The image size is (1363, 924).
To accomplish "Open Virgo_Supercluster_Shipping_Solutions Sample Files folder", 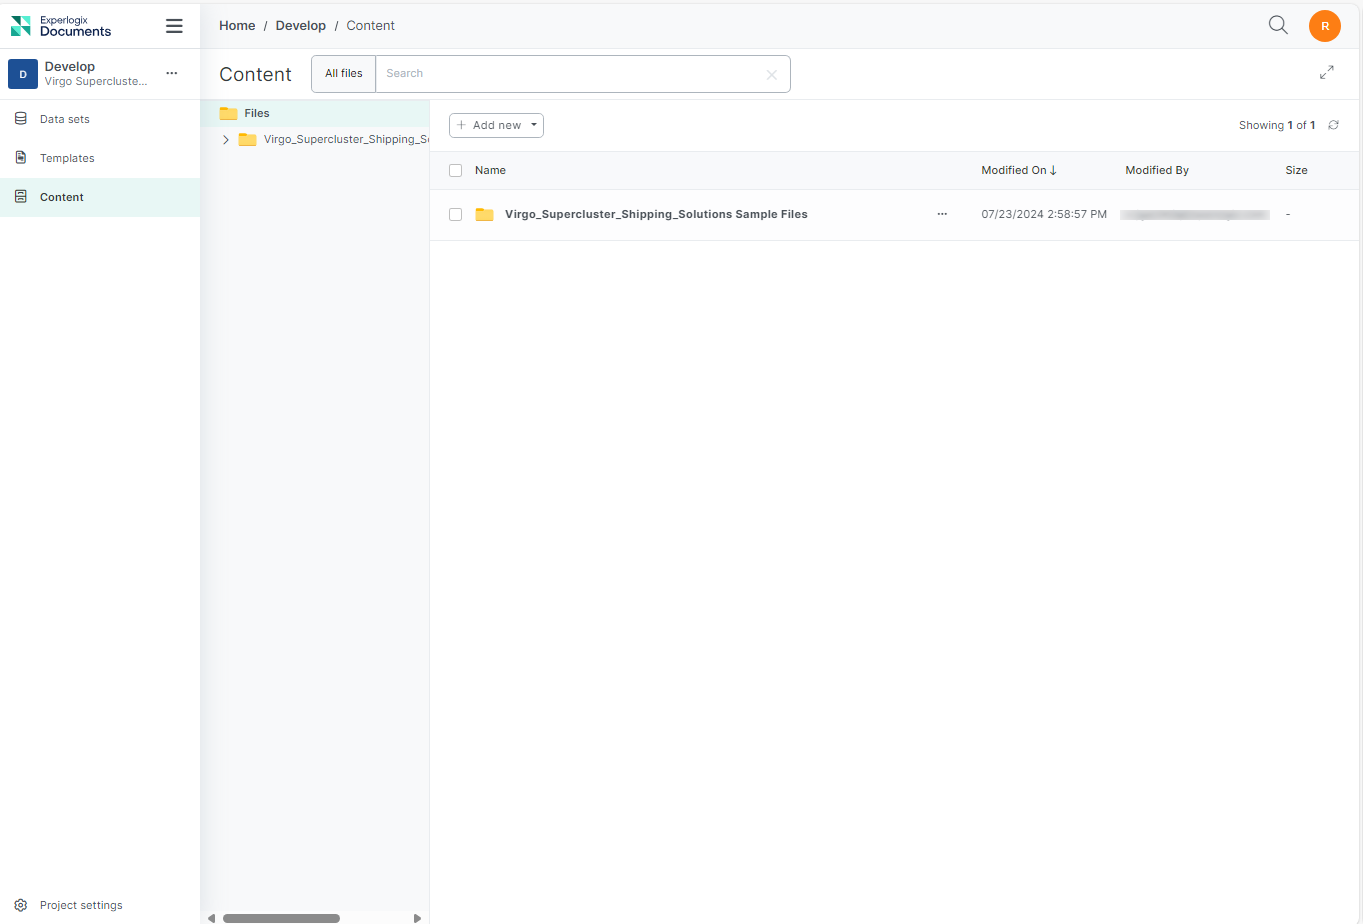I will click(656, 215).
